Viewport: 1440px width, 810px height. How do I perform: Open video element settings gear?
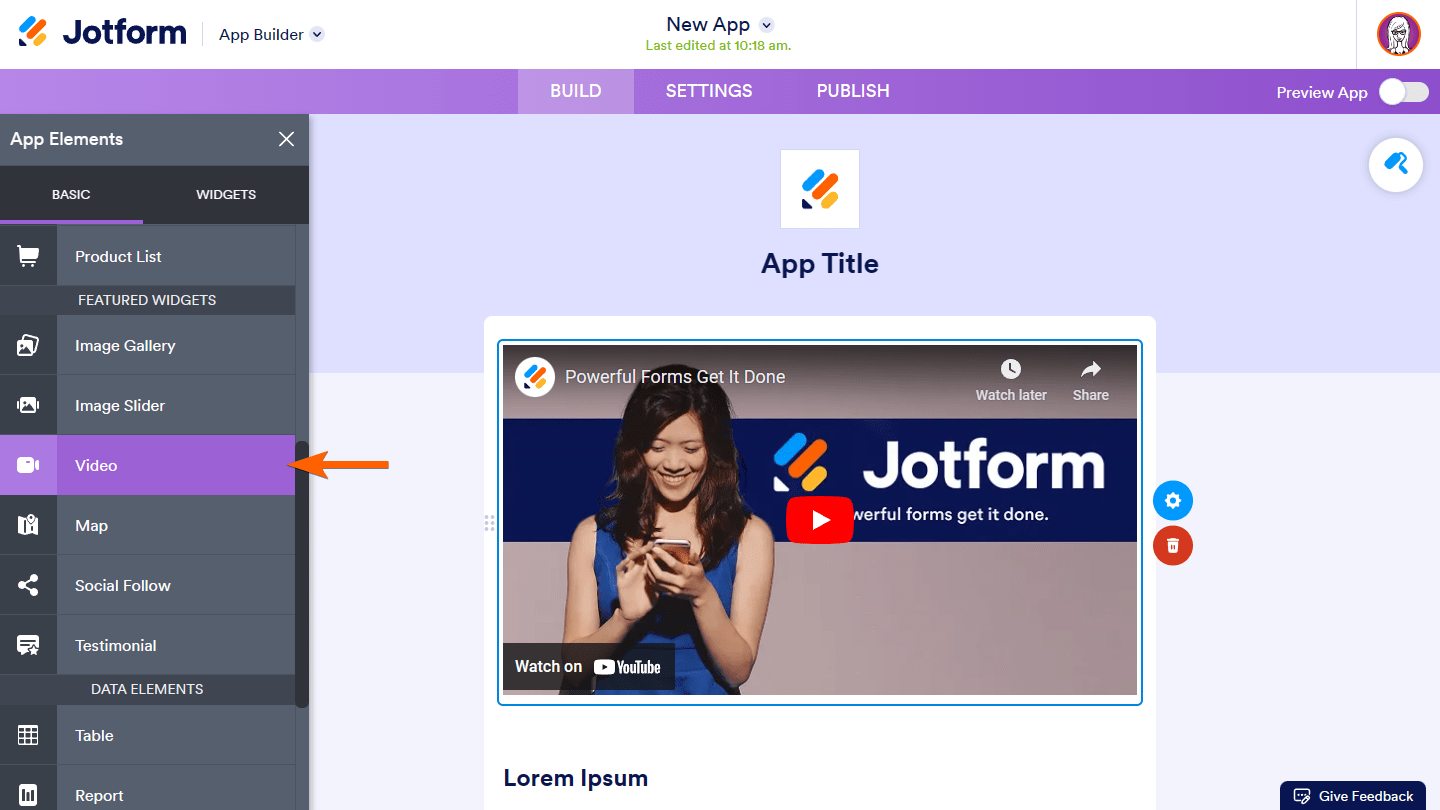point(1173,500)
